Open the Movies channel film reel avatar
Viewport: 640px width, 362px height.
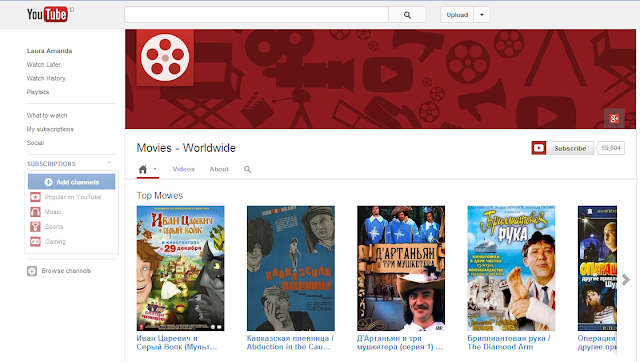click(165, 58)
